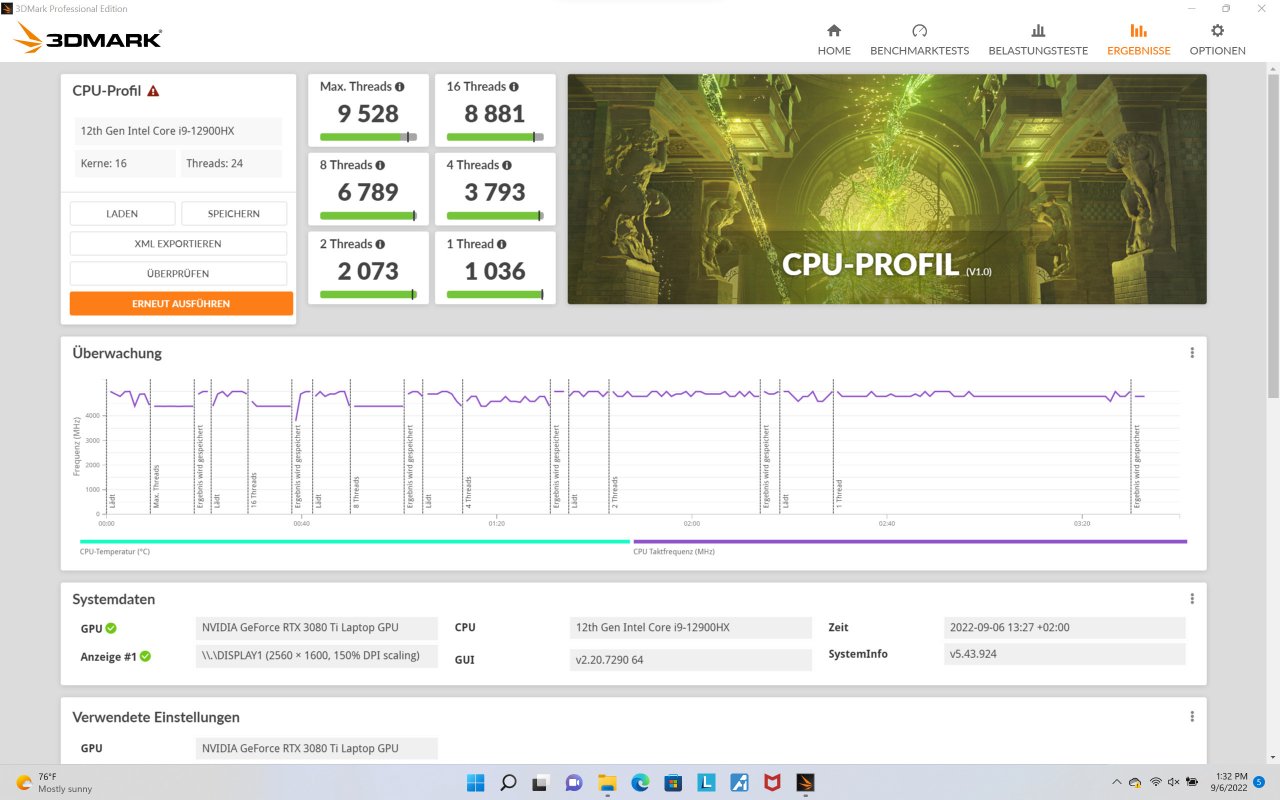Open the Windows Start menu

click(474, 782)
